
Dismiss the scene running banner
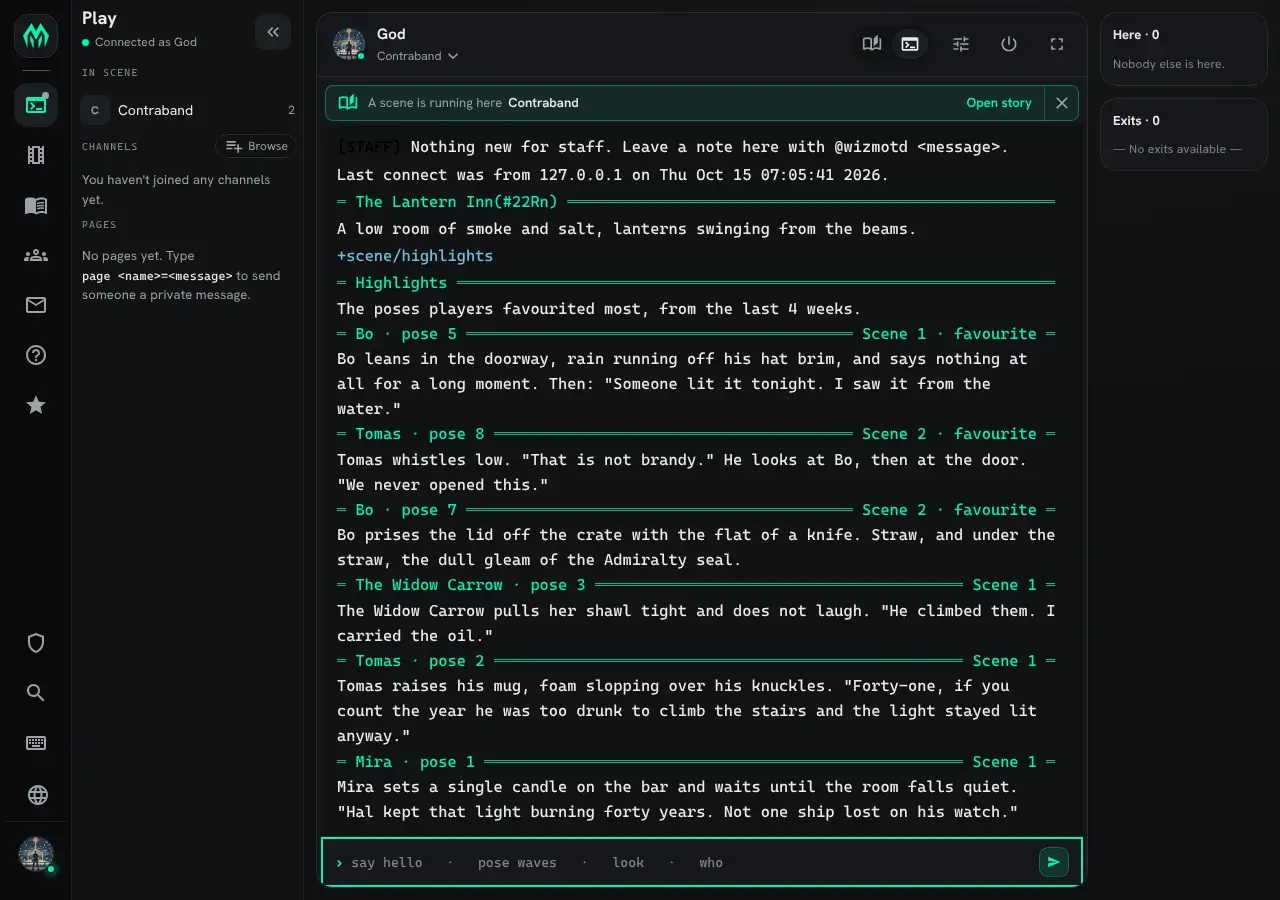1061,103
